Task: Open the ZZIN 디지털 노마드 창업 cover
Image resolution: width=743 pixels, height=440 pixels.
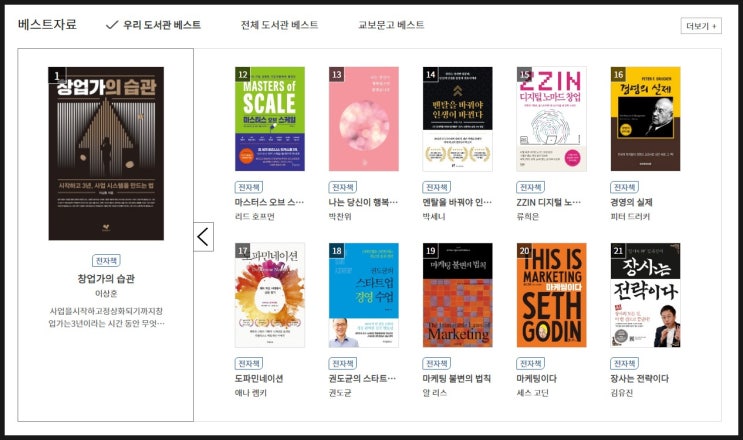Action: [x=551, y=119]
